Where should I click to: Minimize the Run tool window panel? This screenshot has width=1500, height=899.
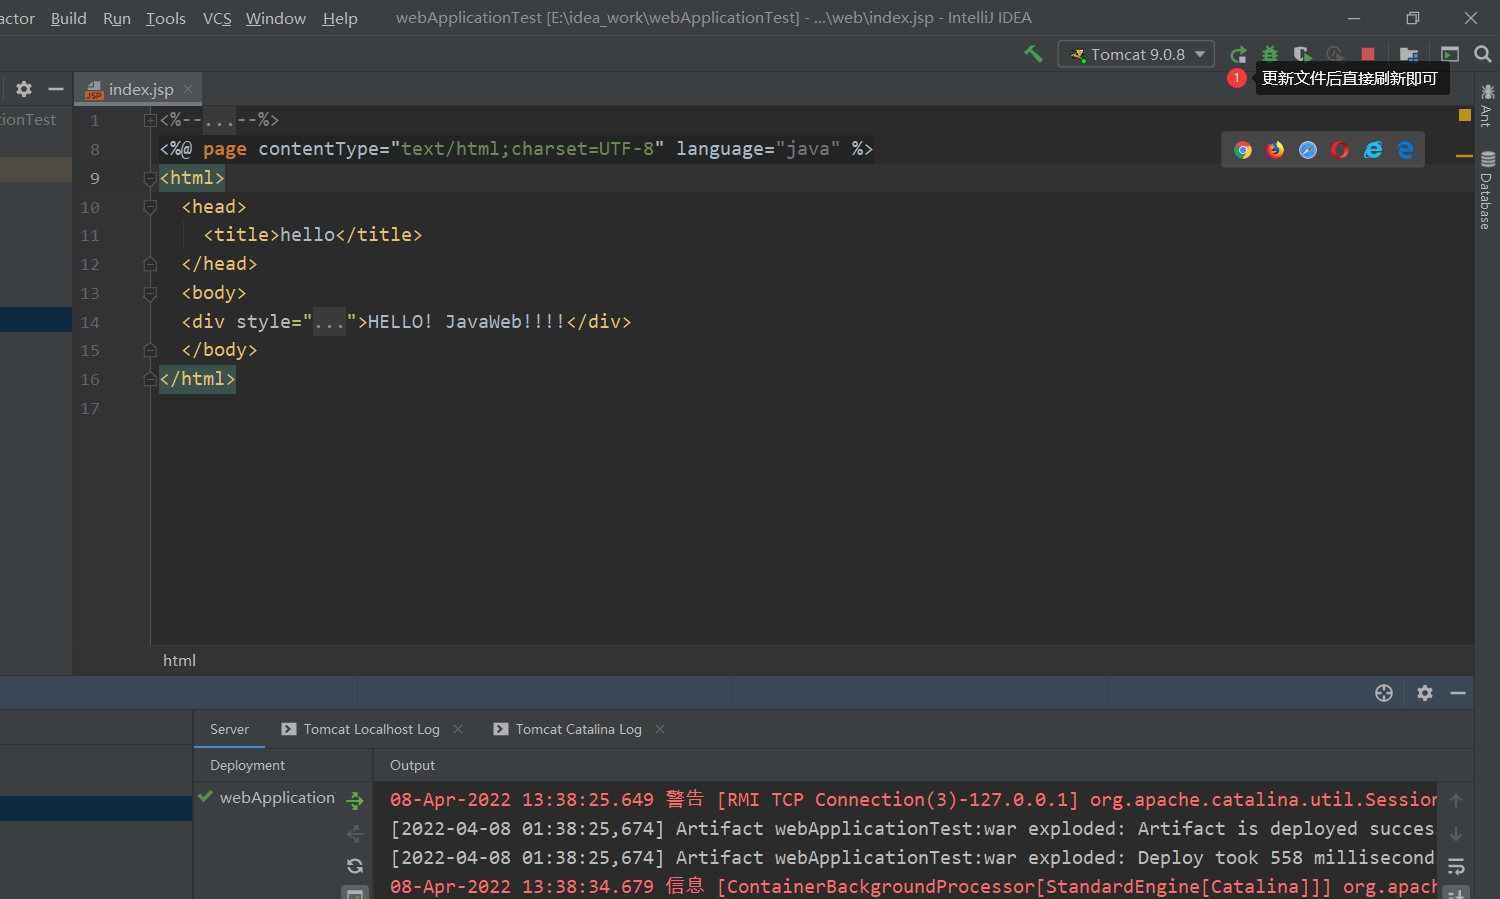tap(1458, 693)
